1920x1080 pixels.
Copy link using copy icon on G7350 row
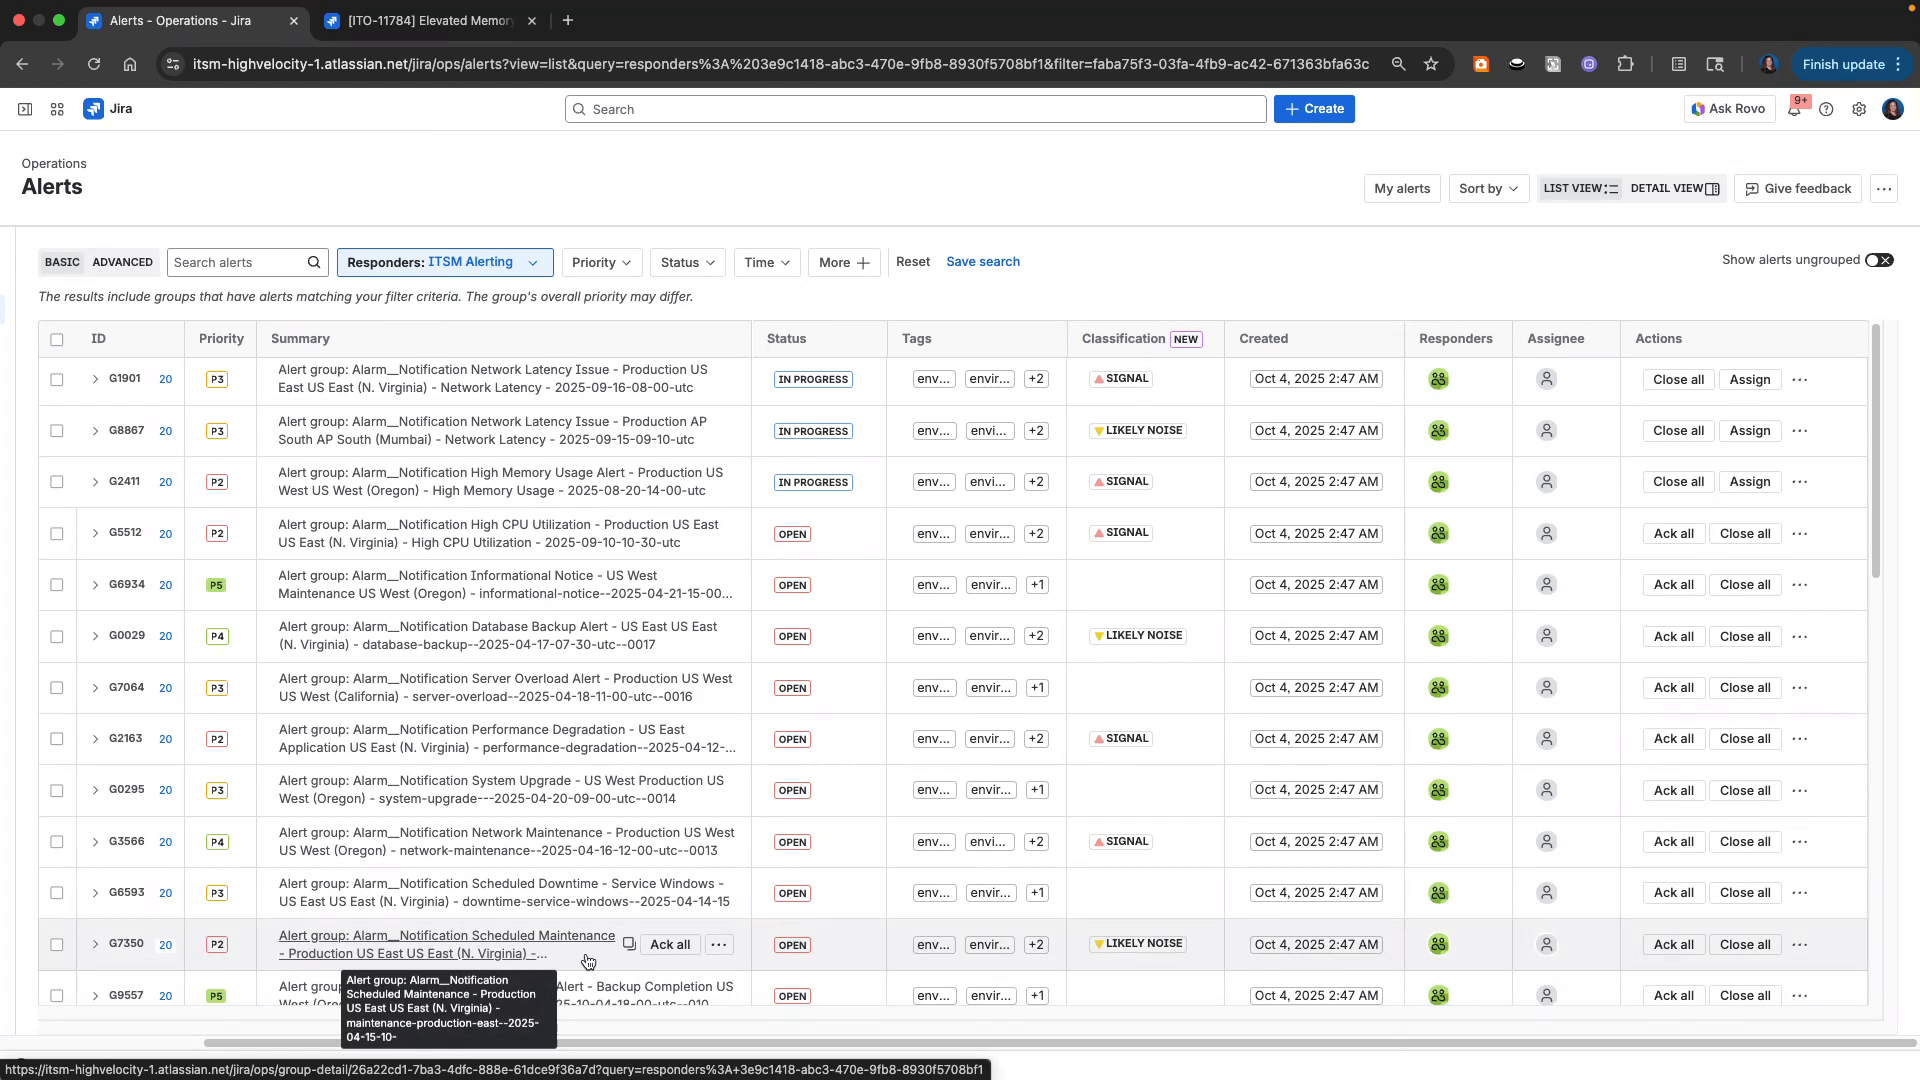[629, 943]
